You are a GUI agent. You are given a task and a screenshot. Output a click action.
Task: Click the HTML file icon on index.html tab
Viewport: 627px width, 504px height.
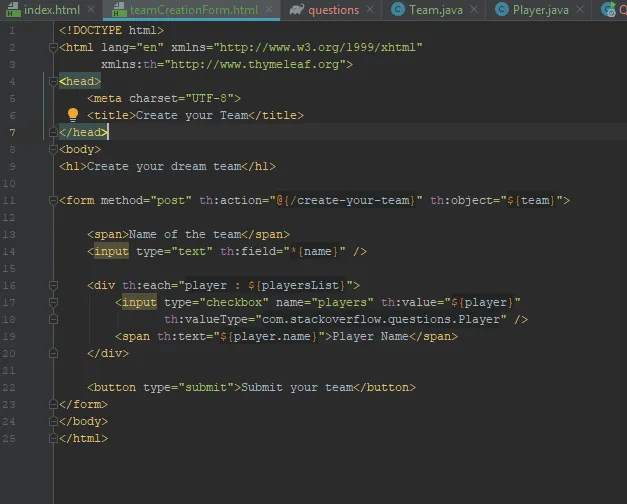[x=14, y=10]
